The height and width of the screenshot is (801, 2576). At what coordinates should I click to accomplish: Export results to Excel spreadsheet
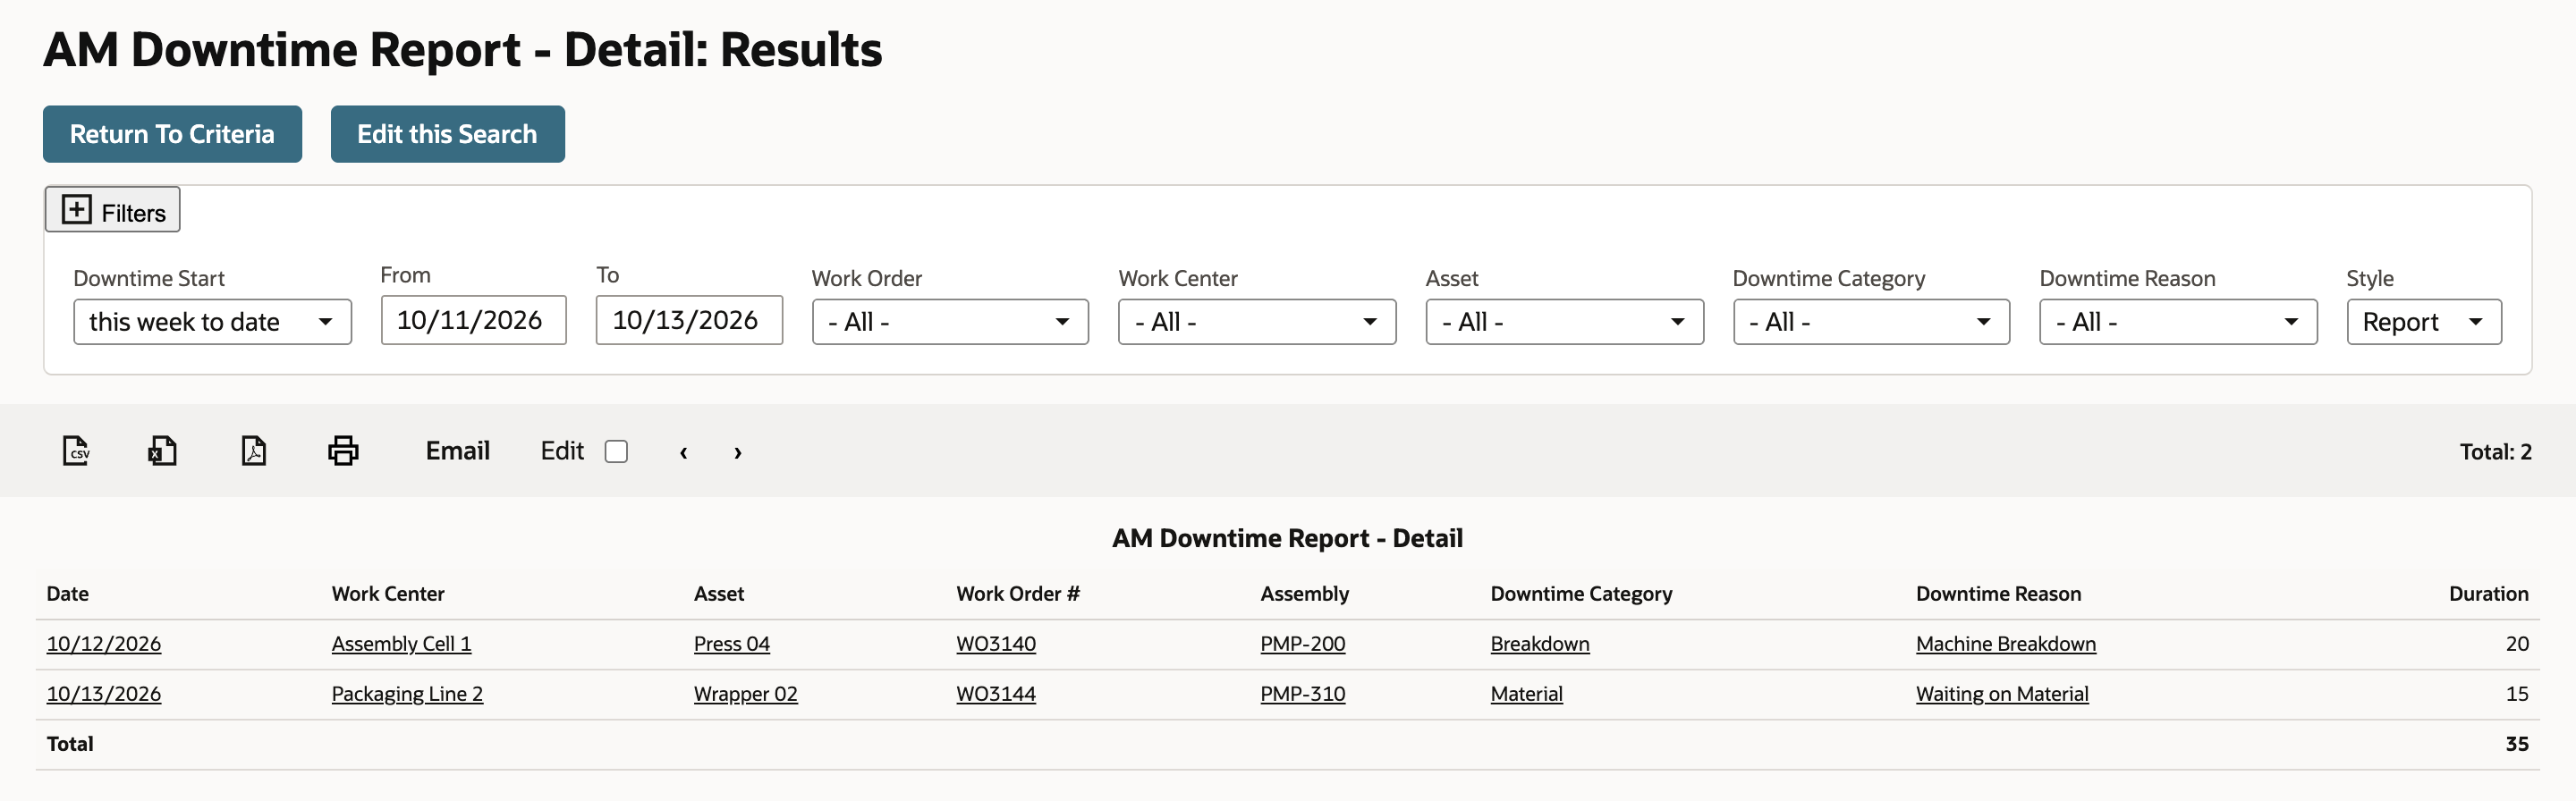[x=163, y=451]
